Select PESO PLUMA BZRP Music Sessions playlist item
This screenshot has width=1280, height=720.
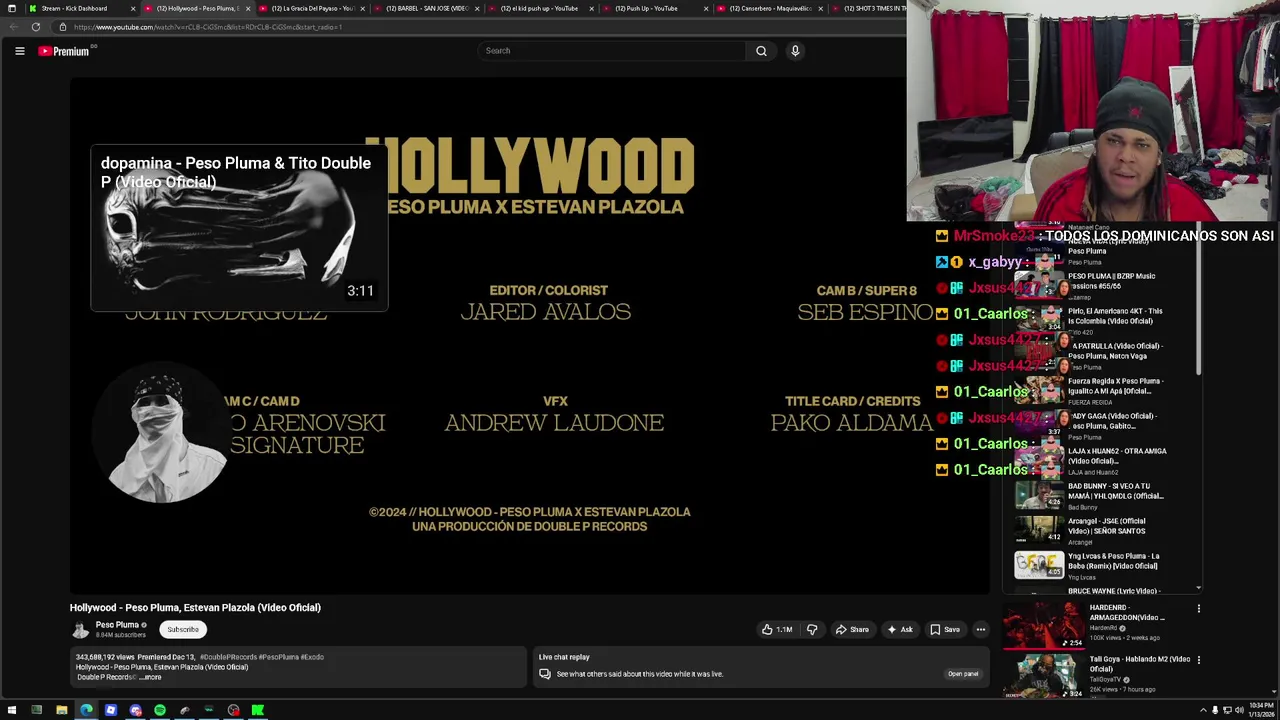pyautogui.click(x=1090, y=284)
